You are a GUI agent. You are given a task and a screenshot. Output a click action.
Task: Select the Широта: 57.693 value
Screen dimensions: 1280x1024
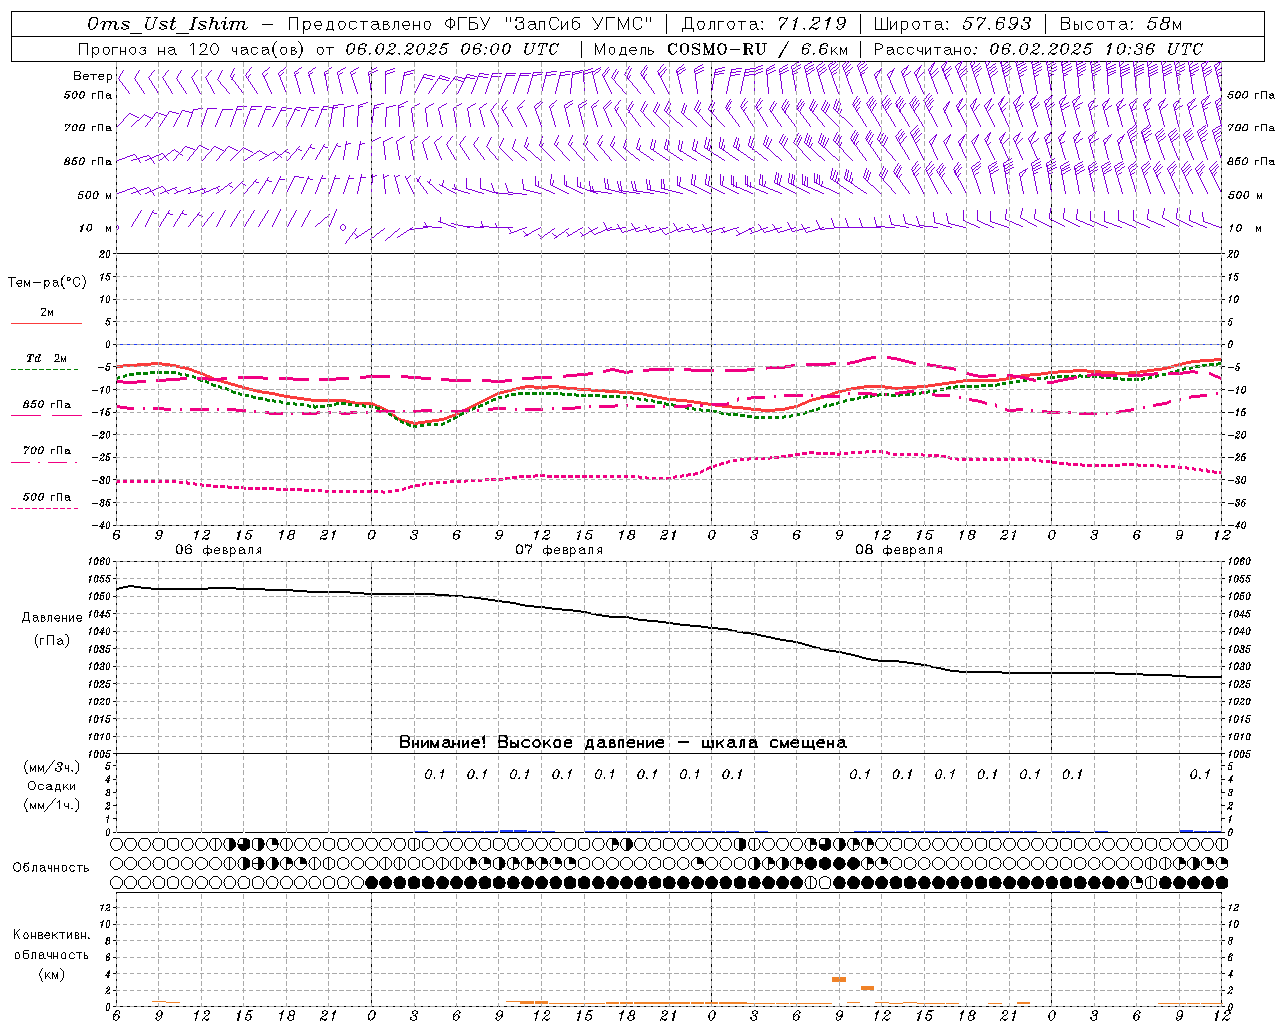952,24
